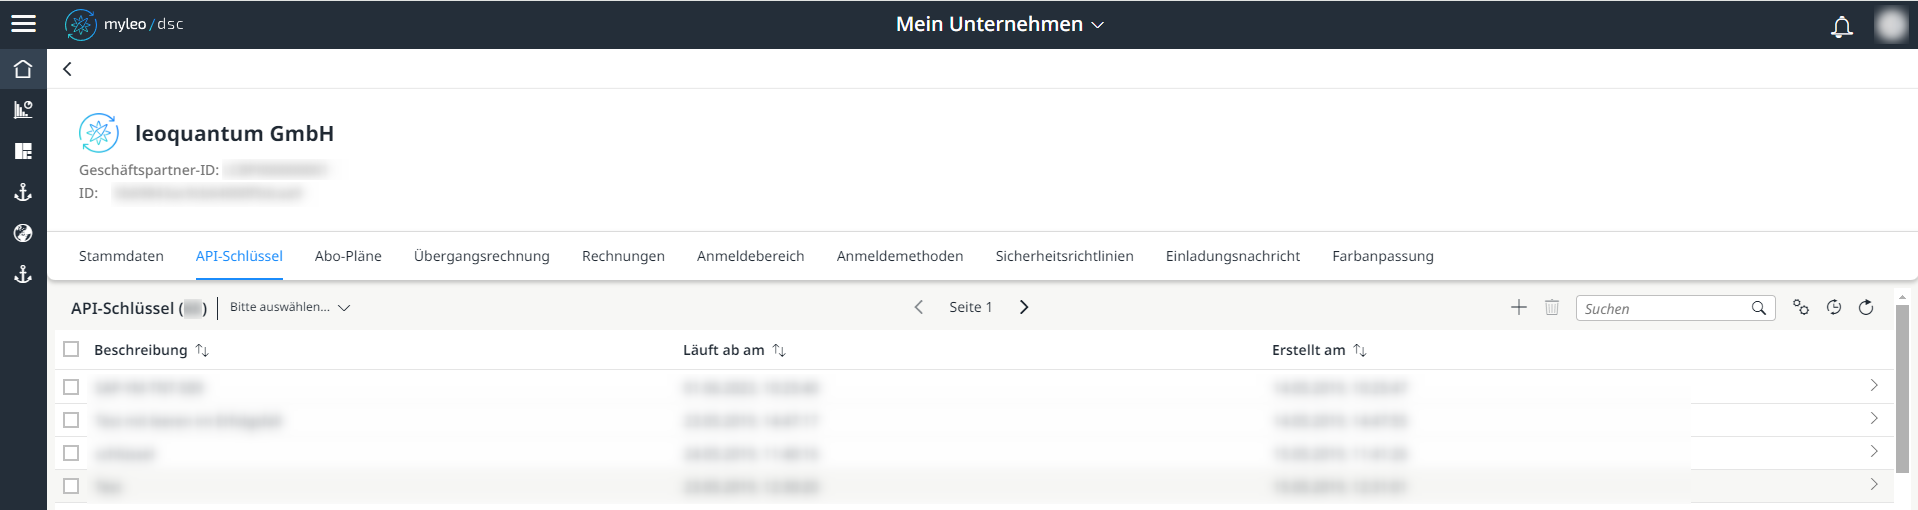Go to the previous page arrow

918,307
